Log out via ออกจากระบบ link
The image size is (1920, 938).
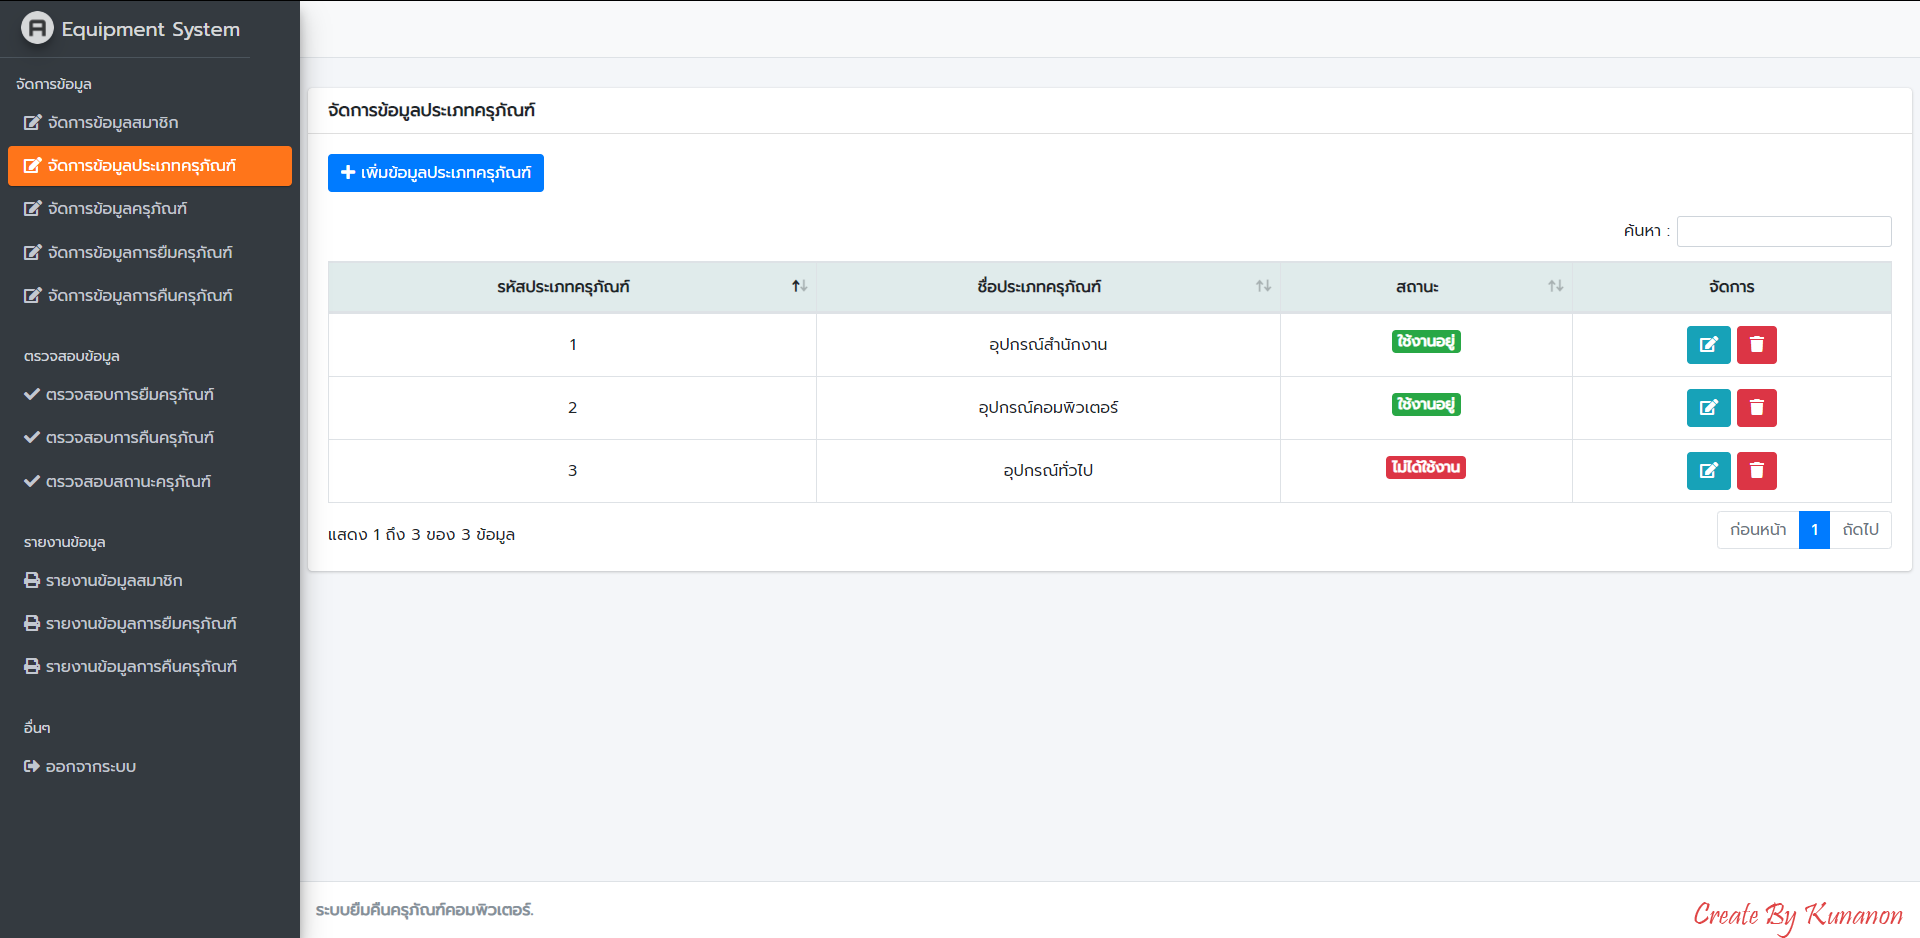pos(90,767)
